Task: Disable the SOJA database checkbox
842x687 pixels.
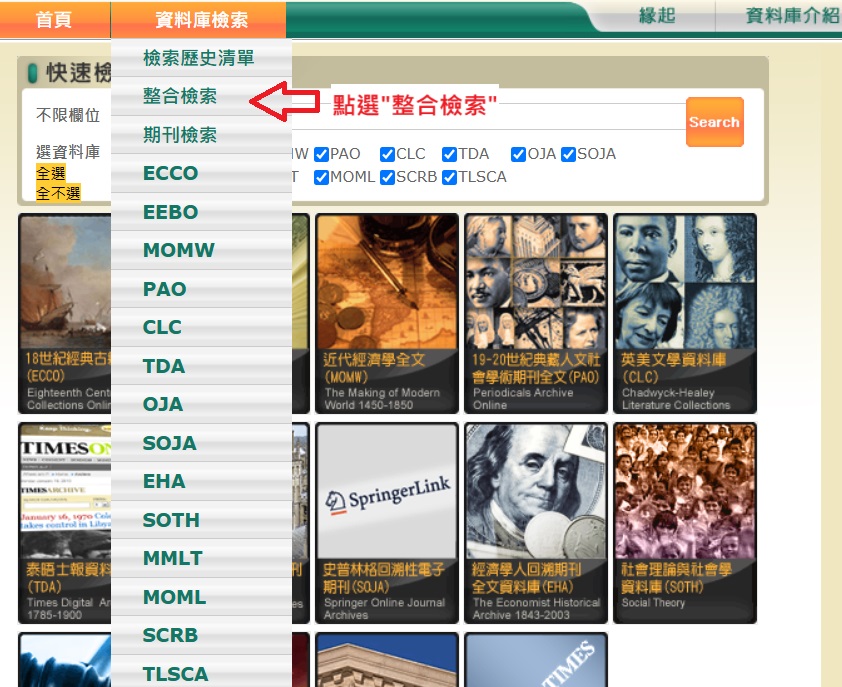Action: 568,155
